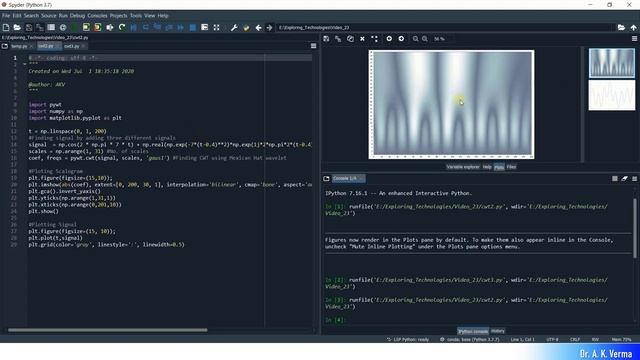
Task: Open the Projects menu
Action: [118, 16]
